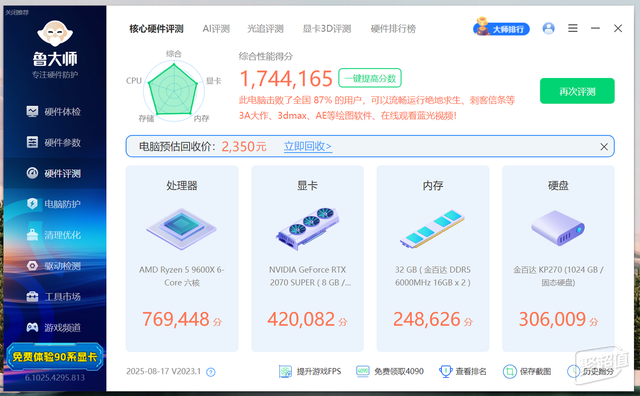640x396 pixels.
Task: Click the memory stick illustration
Action: (x=433, y=229)
